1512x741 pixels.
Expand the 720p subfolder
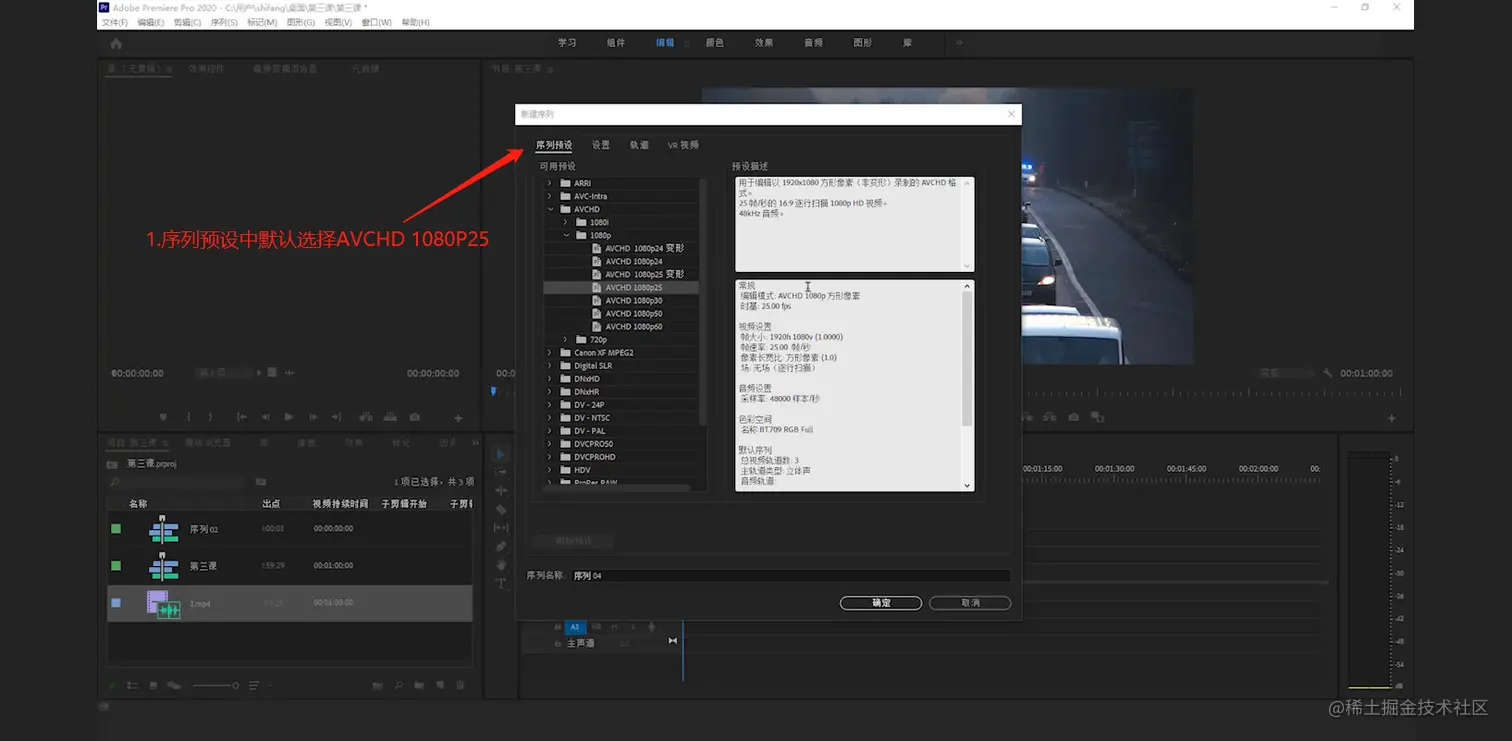point(565,339)
